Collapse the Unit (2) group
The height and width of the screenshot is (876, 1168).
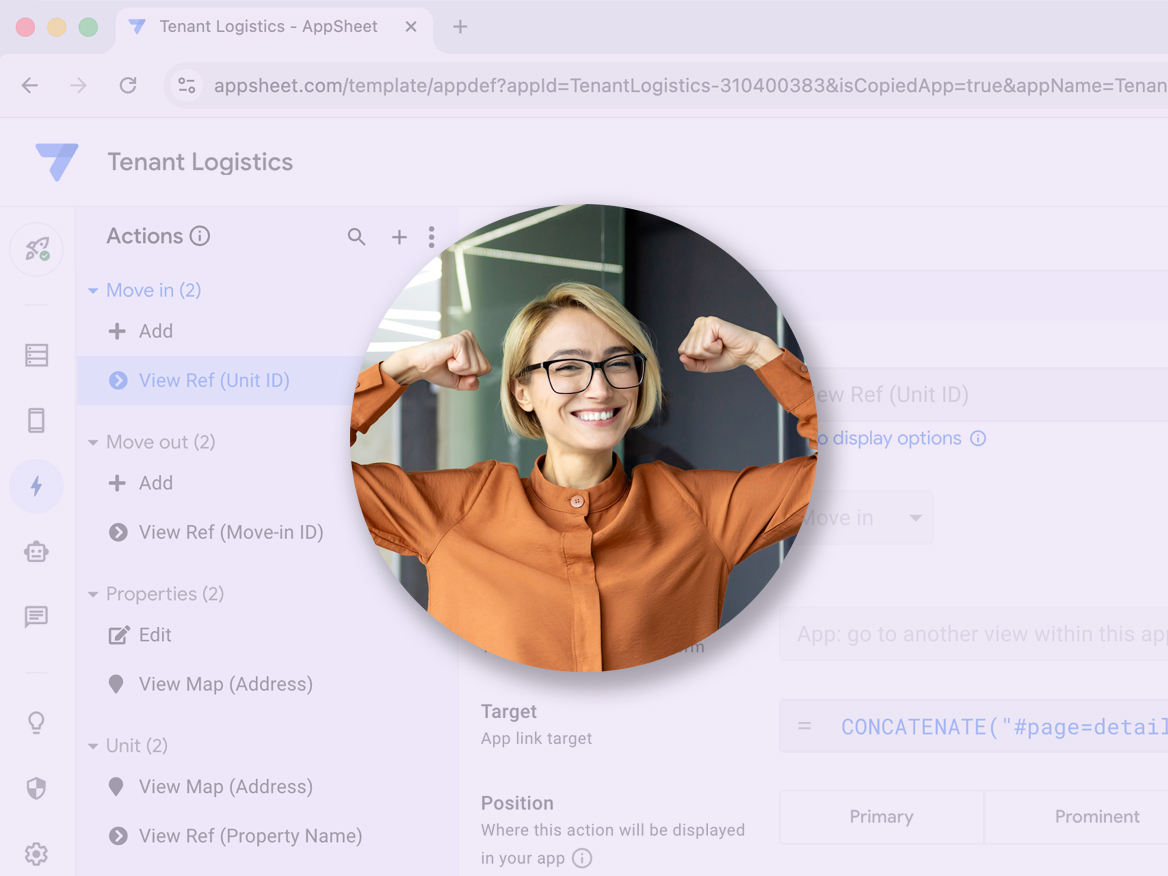(x=93, y=746)
